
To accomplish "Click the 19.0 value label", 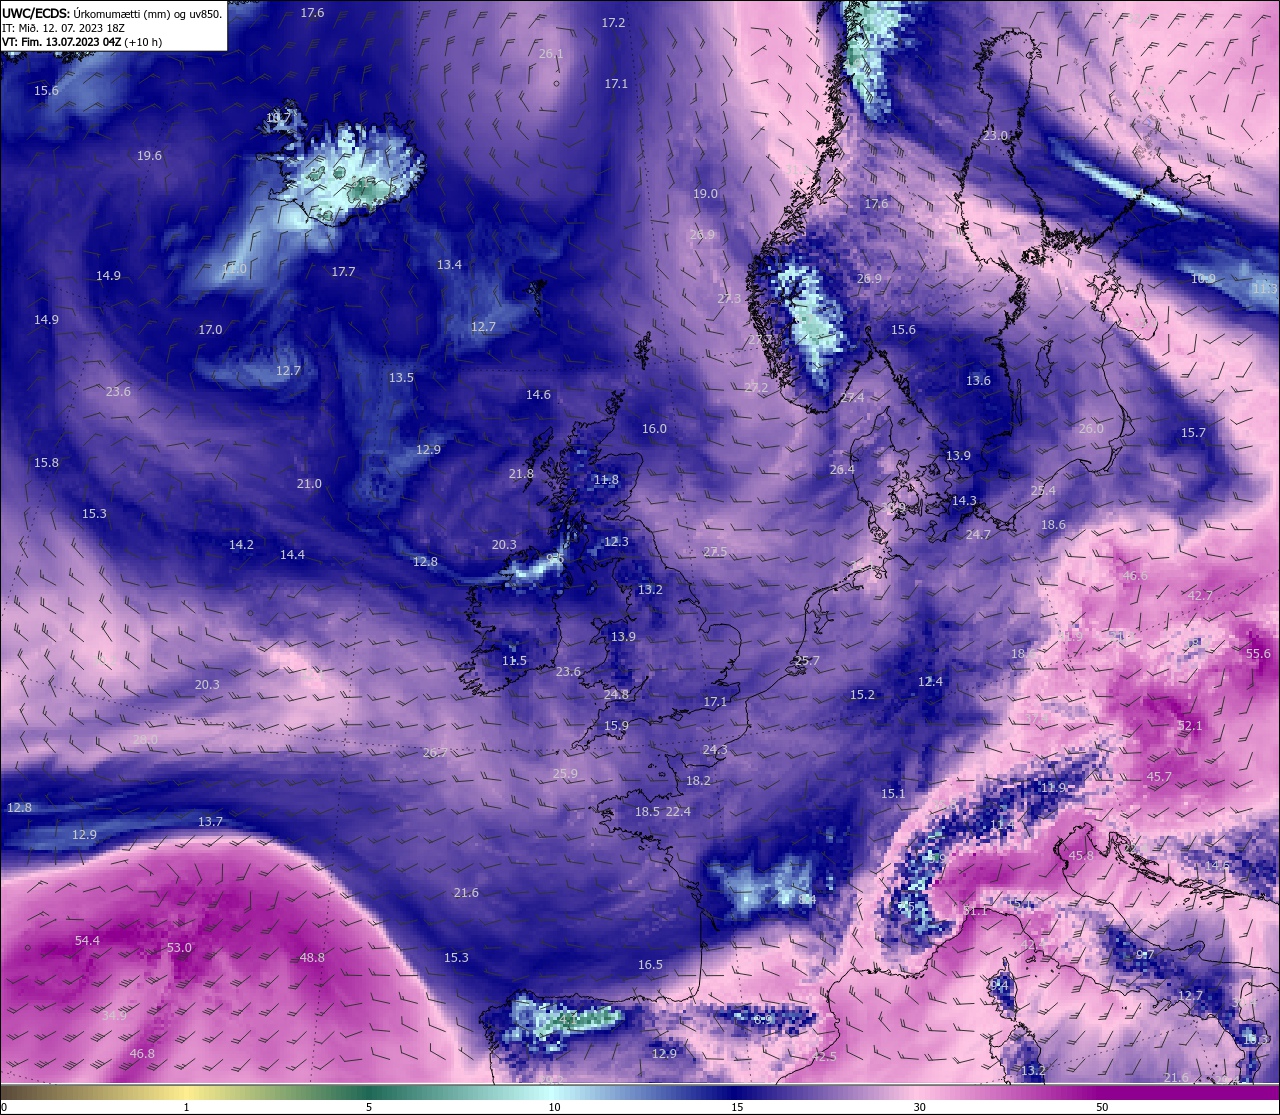I will pyautogui.click(x=706, y=194).
